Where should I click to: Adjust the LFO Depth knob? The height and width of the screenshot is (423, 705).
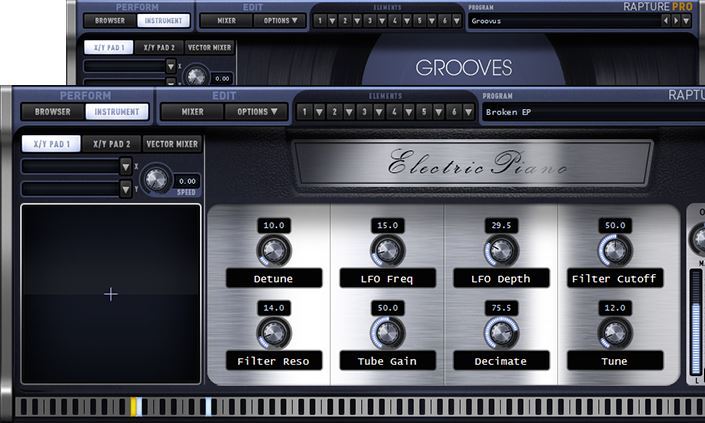tap(501, 250)
